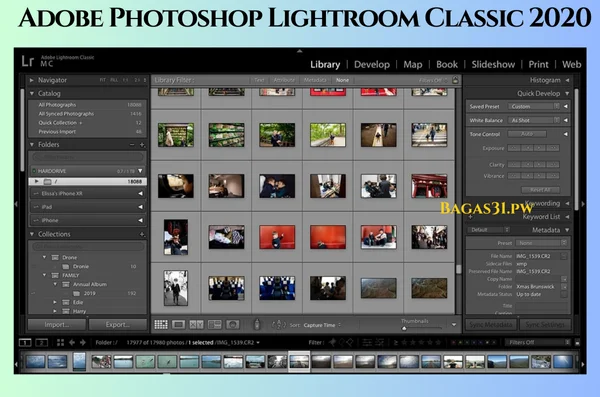This screenshot has height=397, width=600.
Task: Go to folder arrow beside Xmas Brunswick
Action: [x=564, y=287]
